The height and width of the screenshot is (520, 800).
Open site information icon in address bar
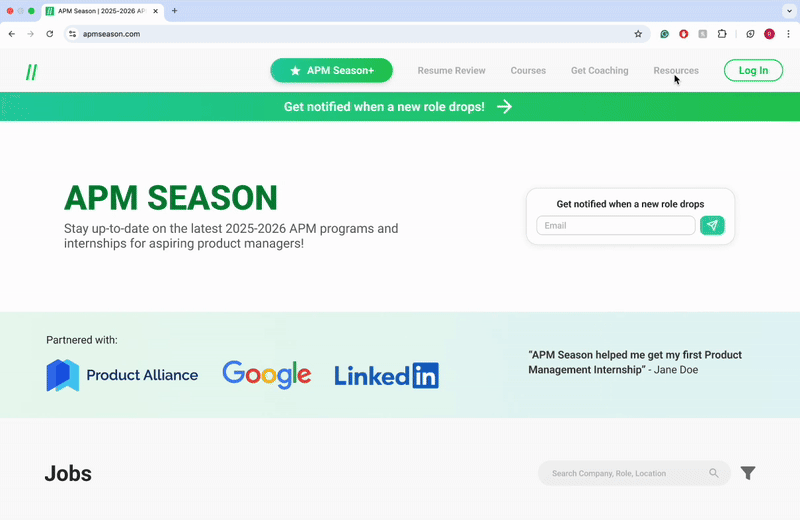click(72, 34)
